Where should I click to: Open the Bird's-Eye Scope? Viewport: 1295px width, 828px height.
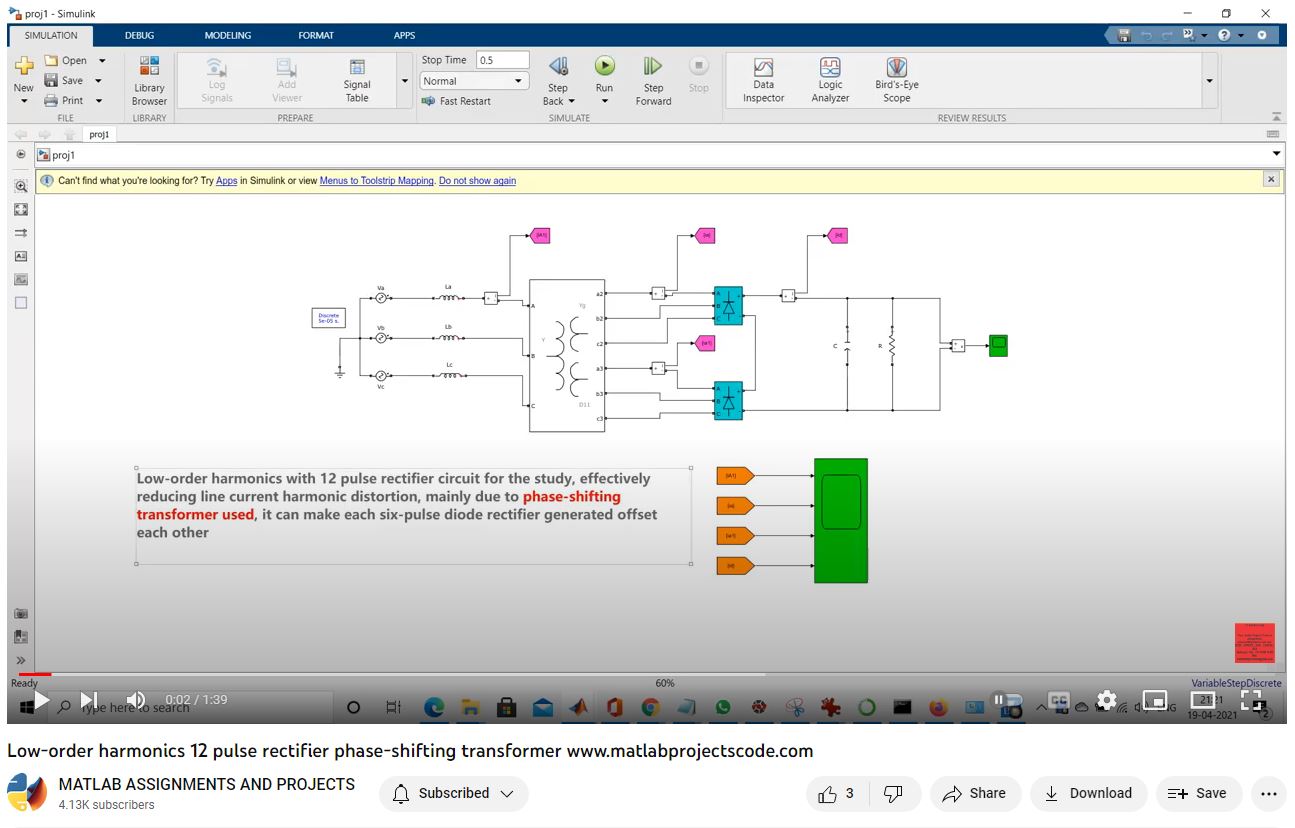[x=897, y=80]
